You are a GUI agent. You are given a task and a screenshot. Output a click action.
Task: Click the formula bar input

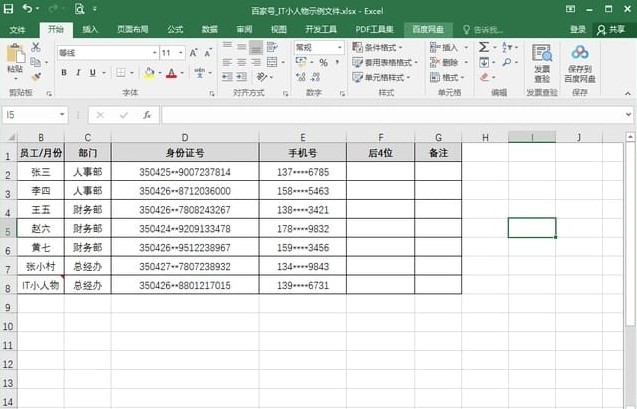point(392,115)
